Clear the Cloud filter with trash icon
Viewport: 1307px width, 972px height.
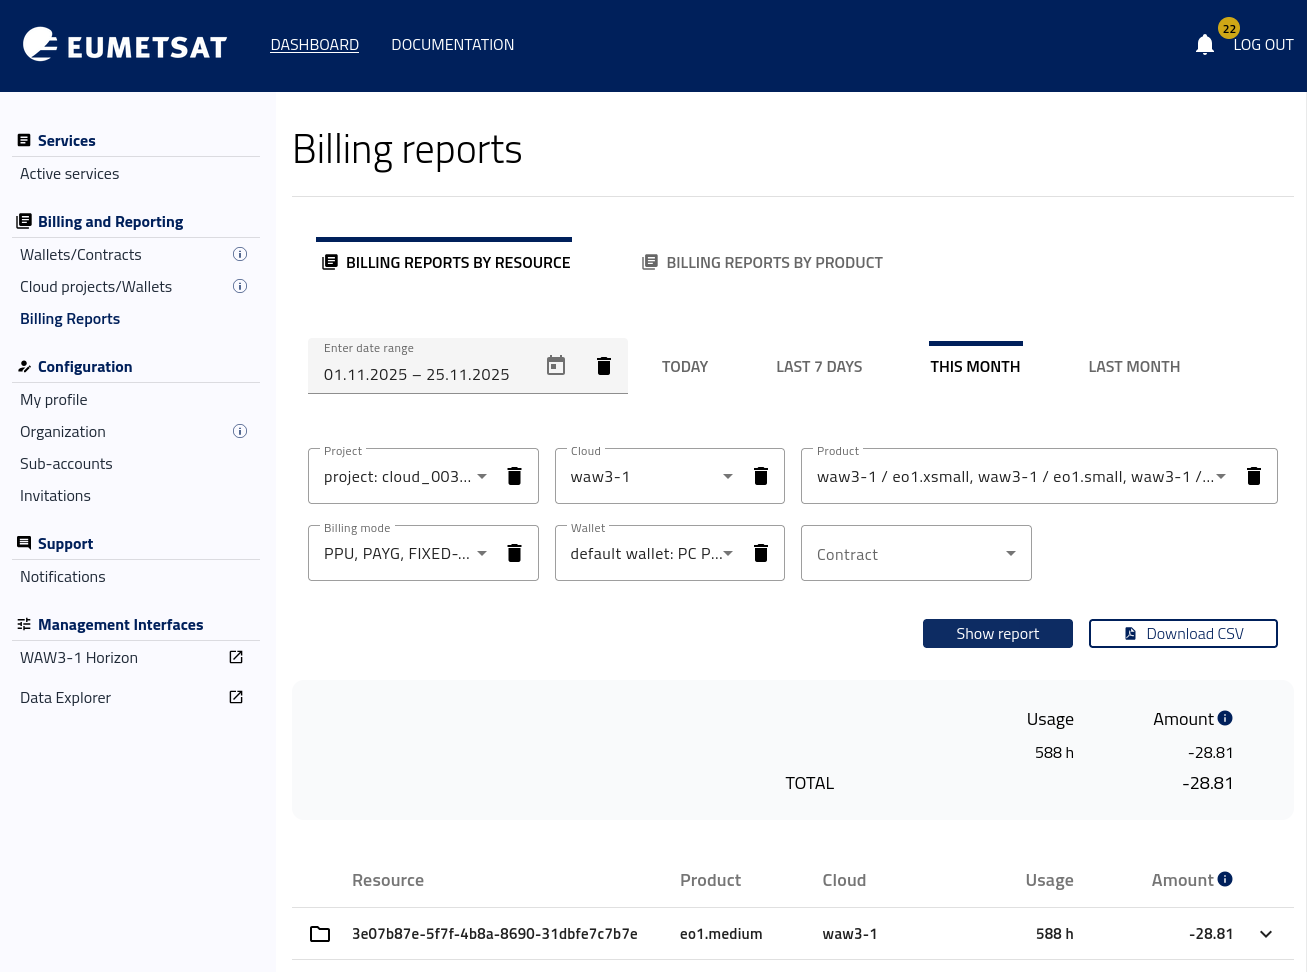point(761,476)
